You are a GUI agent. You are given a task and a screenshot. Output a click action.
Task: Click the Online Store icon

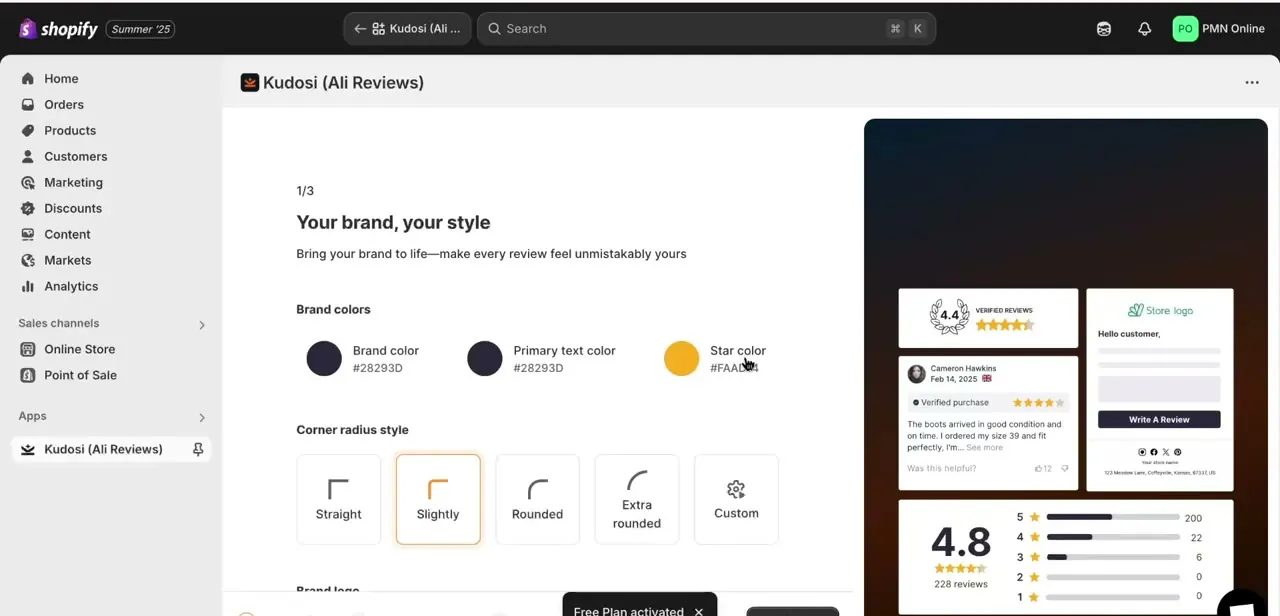click(28, 349)
